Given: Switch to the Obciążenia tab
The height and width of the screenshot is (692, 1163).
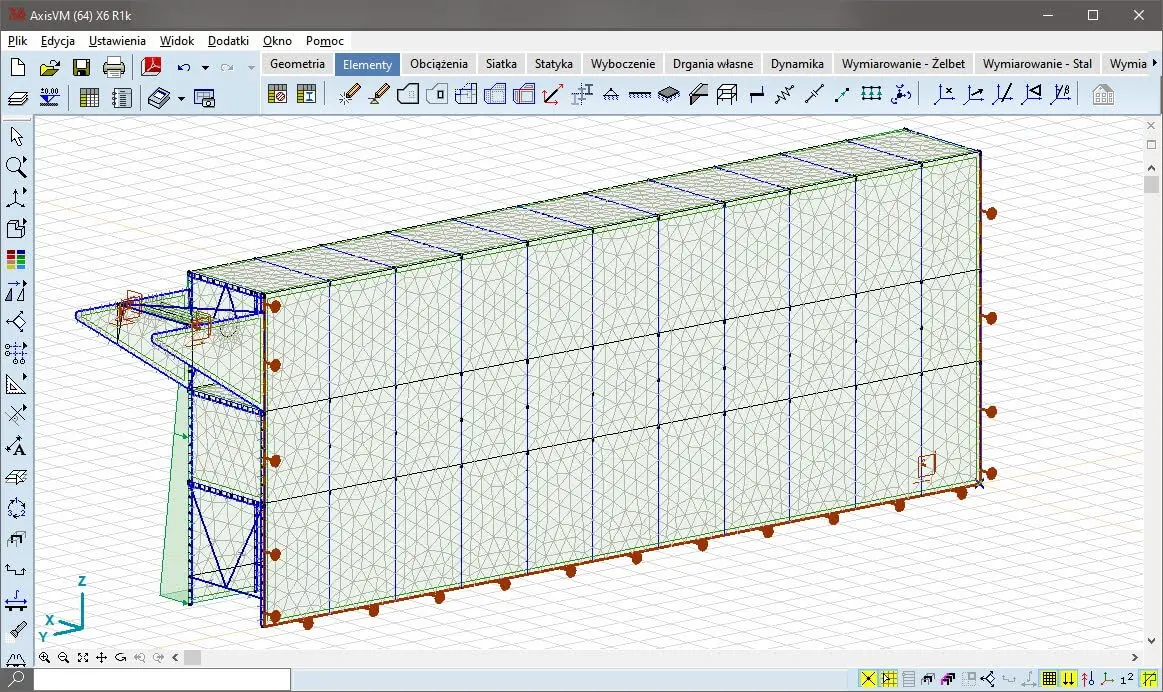Looking at the screenshot, I should coord(438,64).
